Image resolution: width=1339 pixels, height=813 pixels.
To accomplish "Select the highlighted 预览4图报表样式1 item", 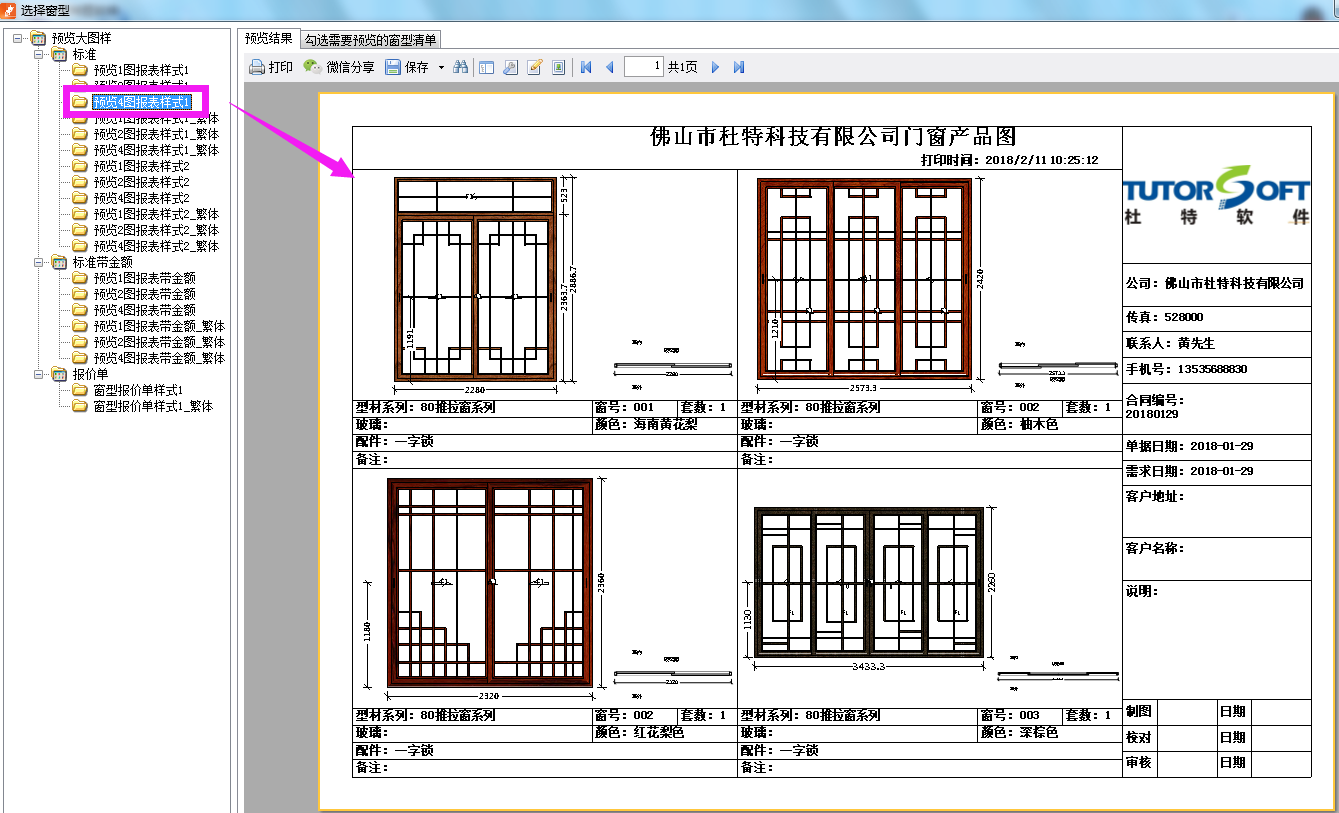I will coord(141,102).
